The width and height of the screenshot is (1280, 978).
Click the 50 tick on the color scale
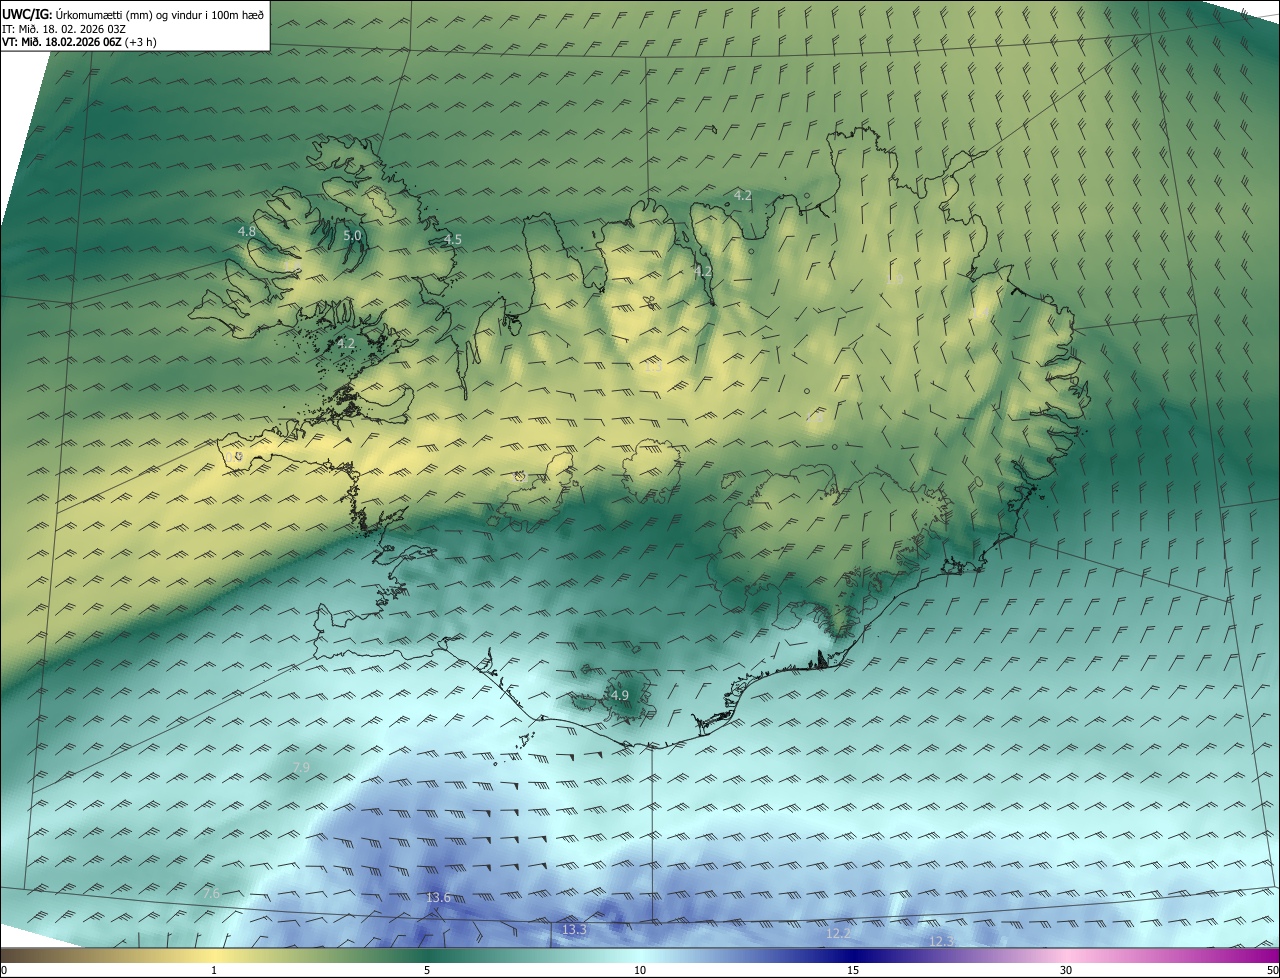pos(1272,970)
